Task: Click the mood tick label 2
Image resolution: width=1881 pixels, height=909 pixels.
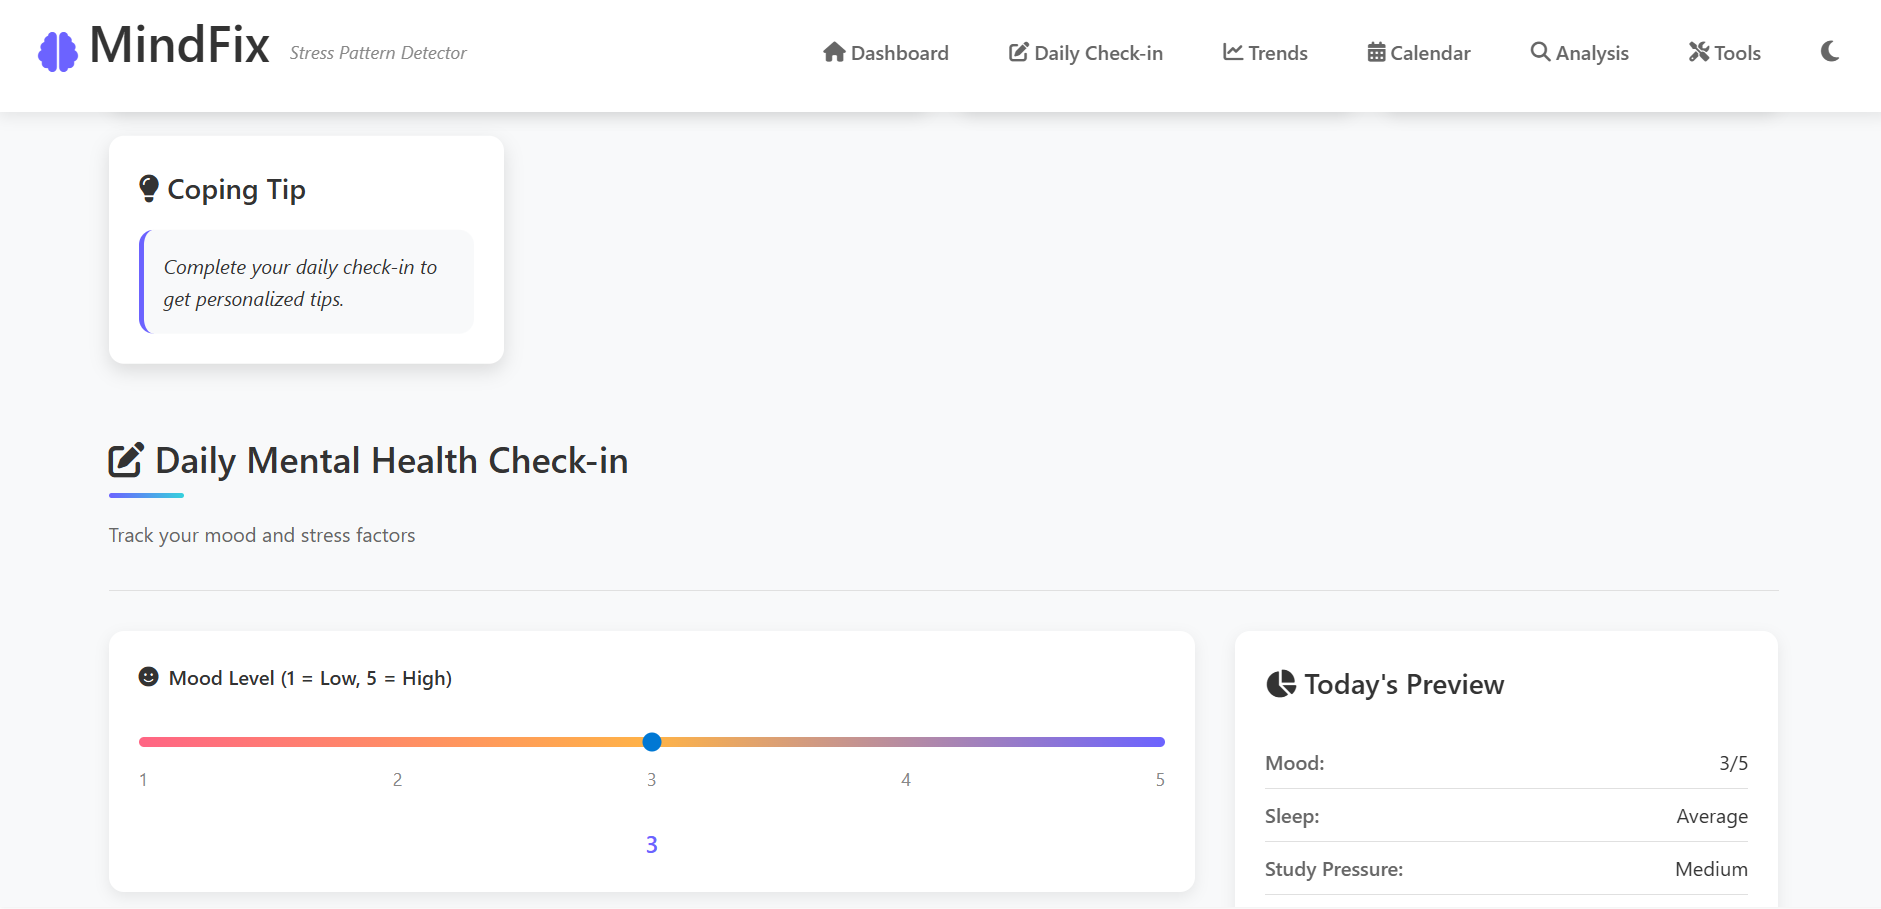Action: click(397, 780)
